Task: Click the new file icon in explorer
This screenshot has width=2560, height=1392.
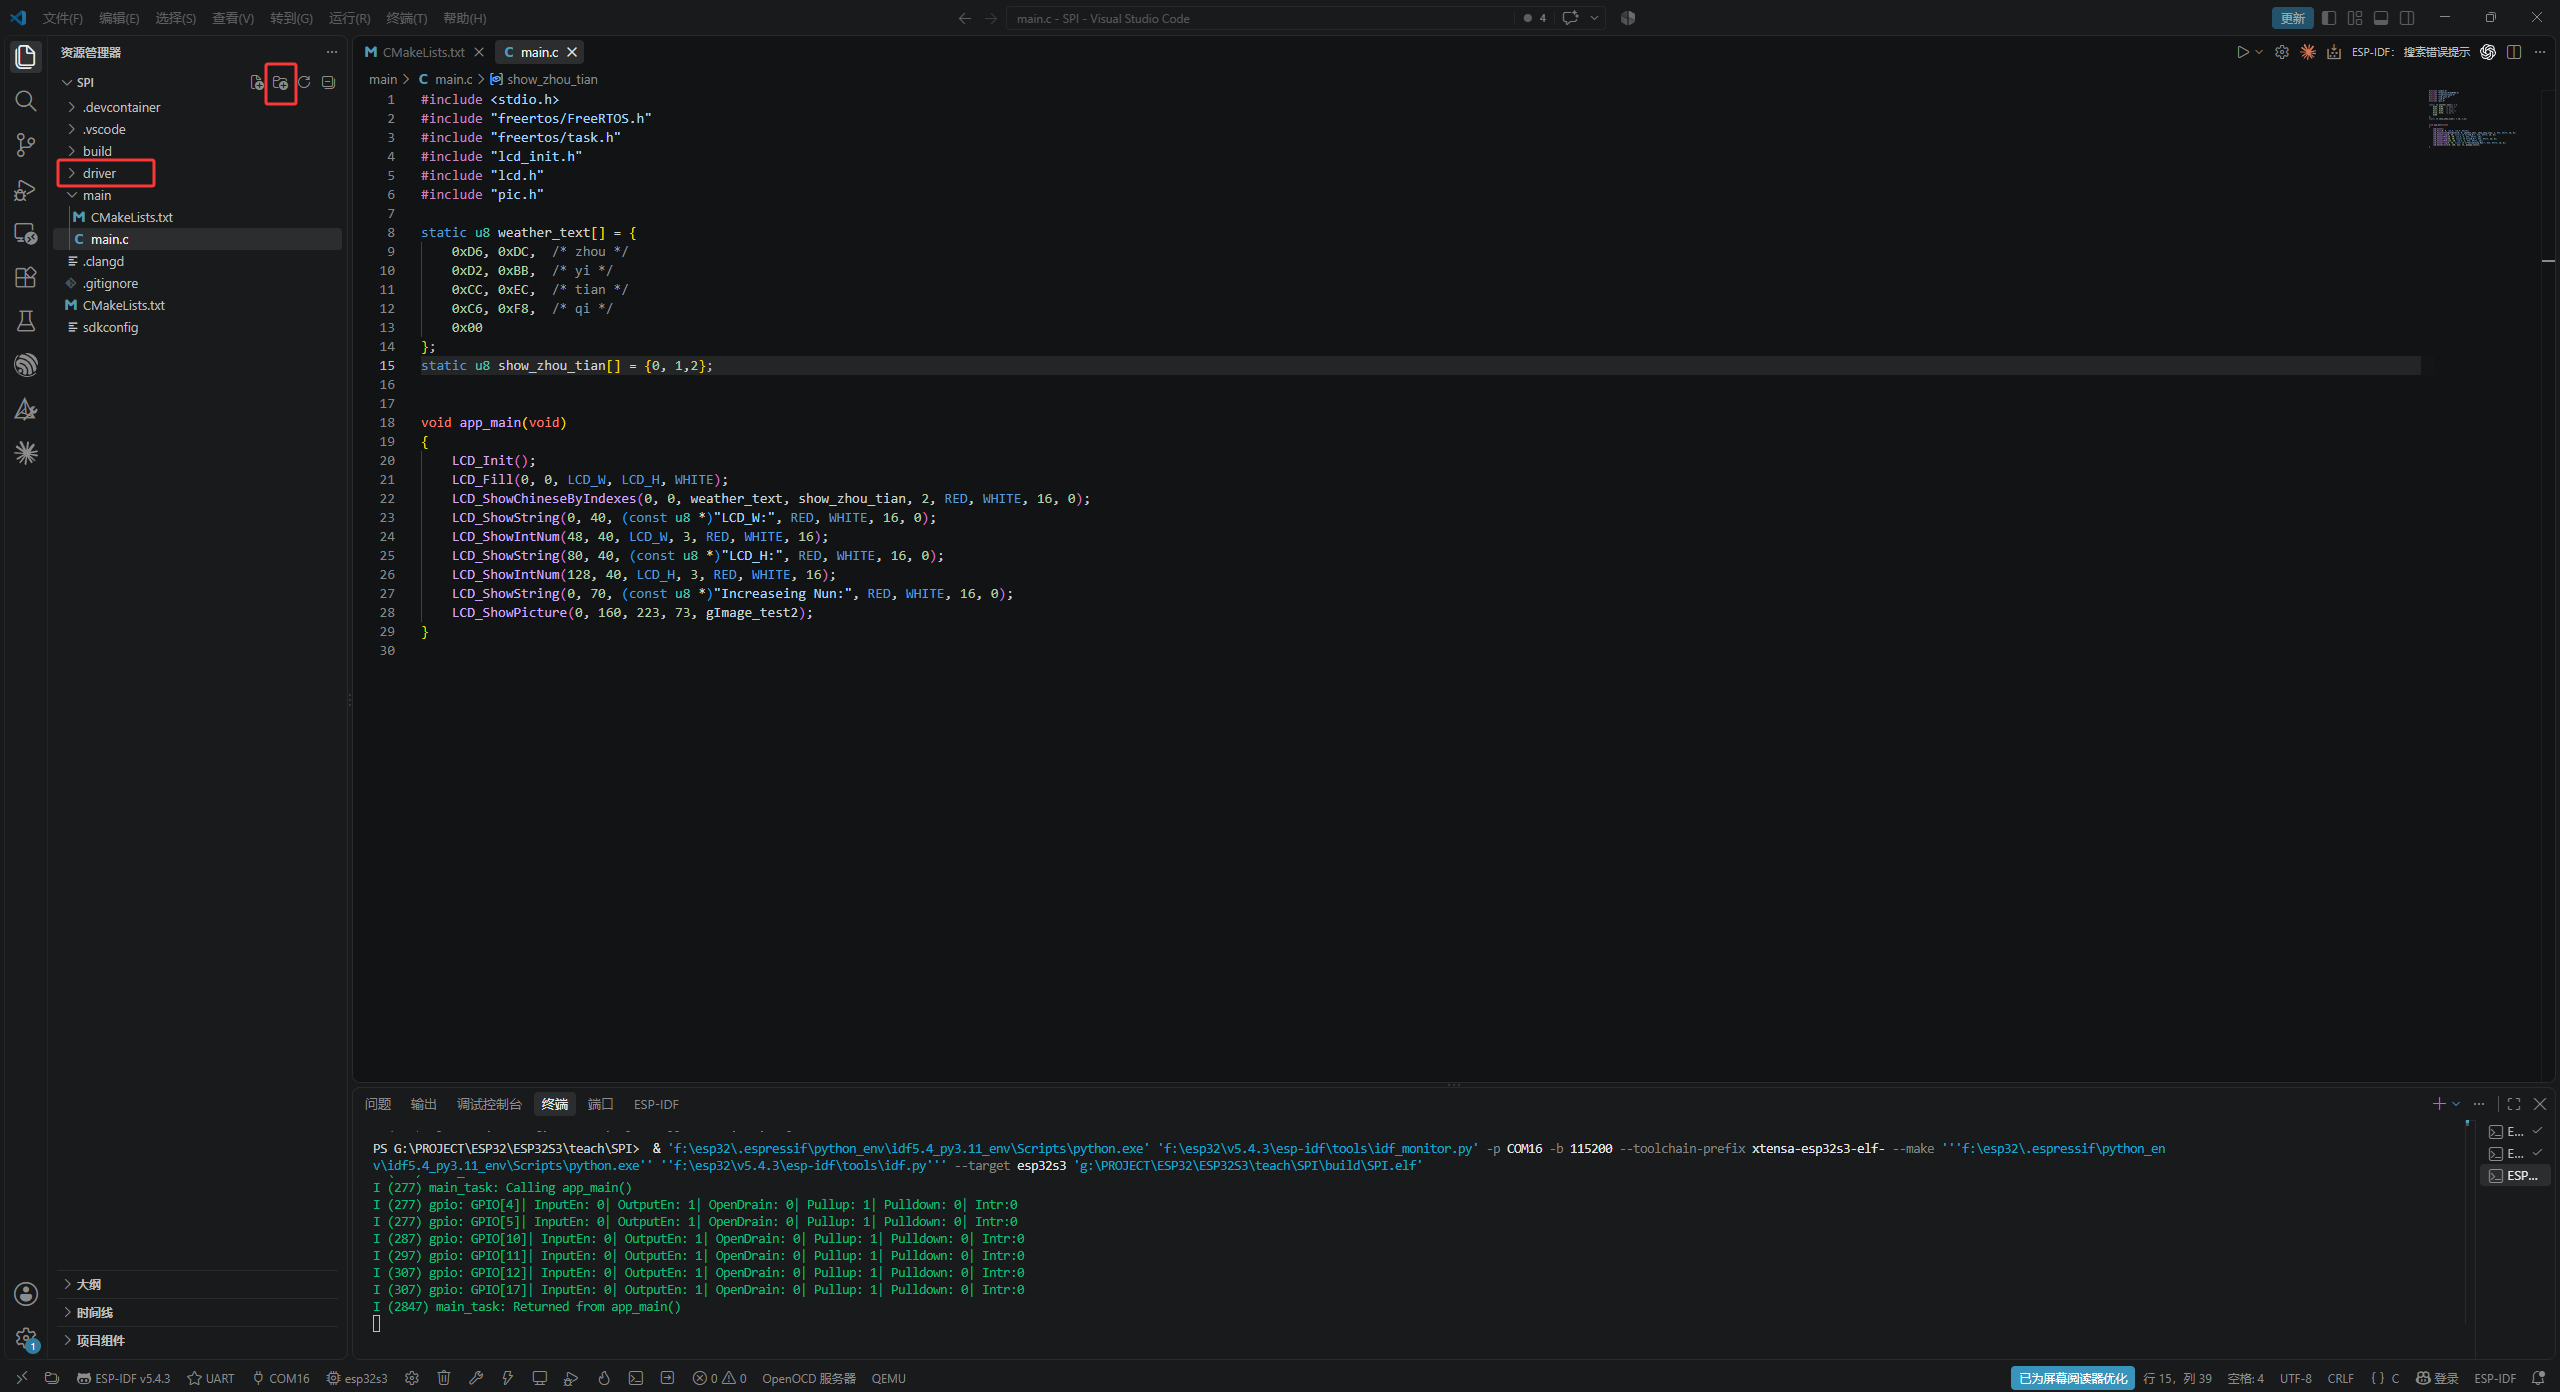Action: click(x=257, y=82)
